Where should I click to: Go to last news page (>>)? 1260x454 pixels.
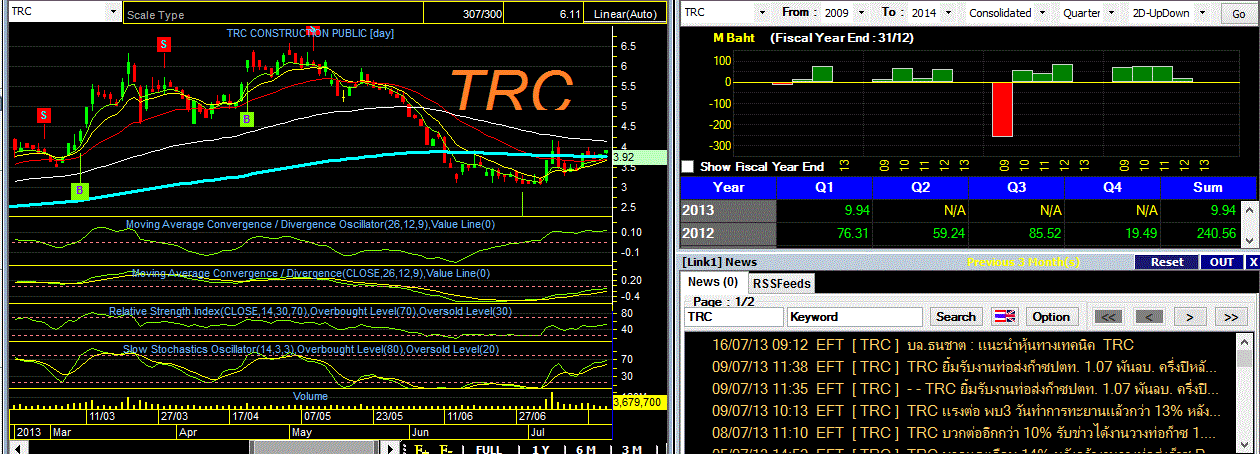click(x=1231, y=316)
